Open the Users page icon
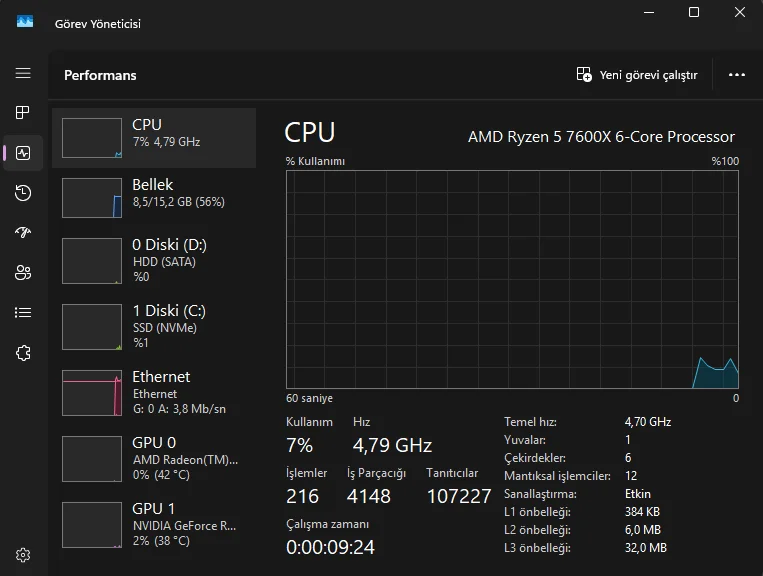The height and width of the screenshot is (576, 763). point(23,272)
